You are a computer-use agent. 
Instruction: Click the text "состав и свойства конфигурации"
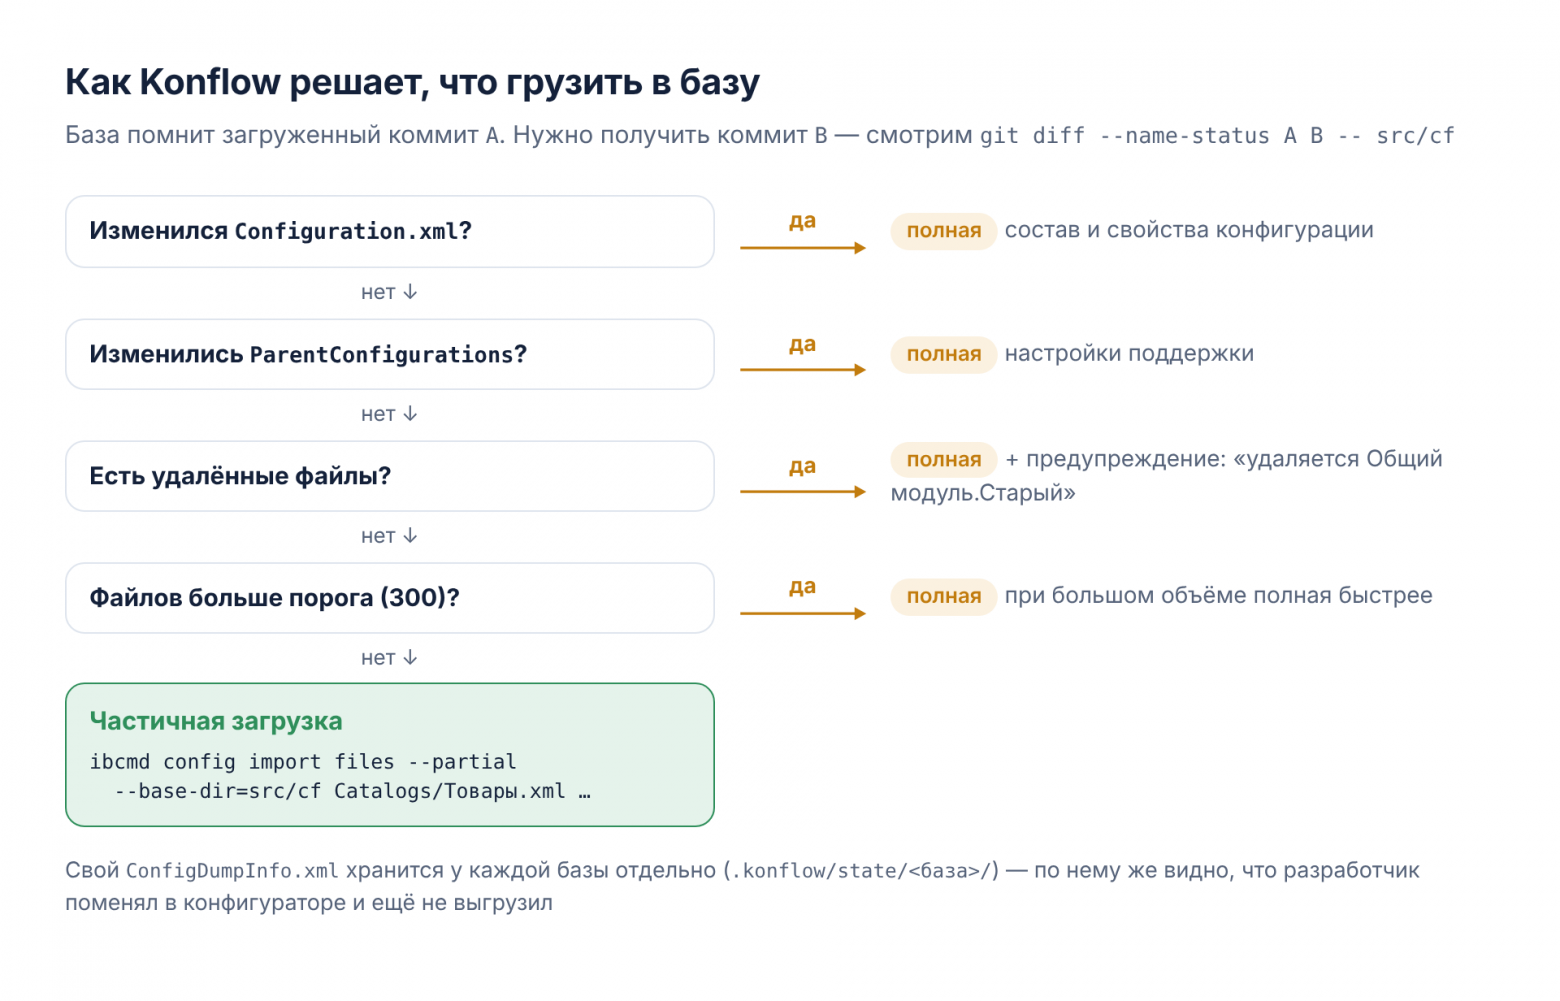pos(1189,230)
